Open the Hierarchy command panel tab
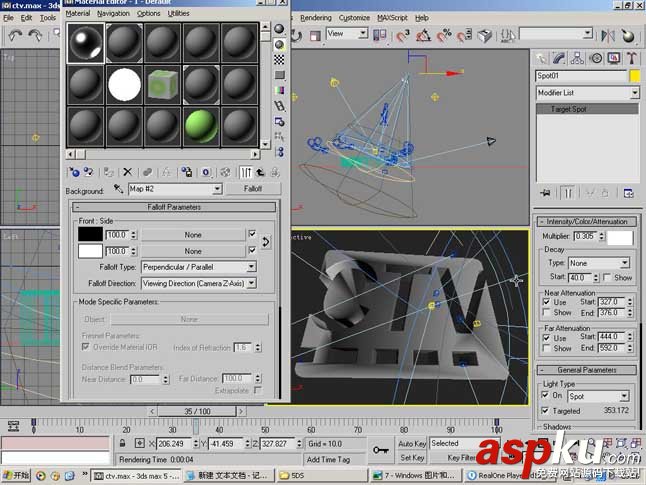Viewport: 646px width, 485px height. click(577, 59)
